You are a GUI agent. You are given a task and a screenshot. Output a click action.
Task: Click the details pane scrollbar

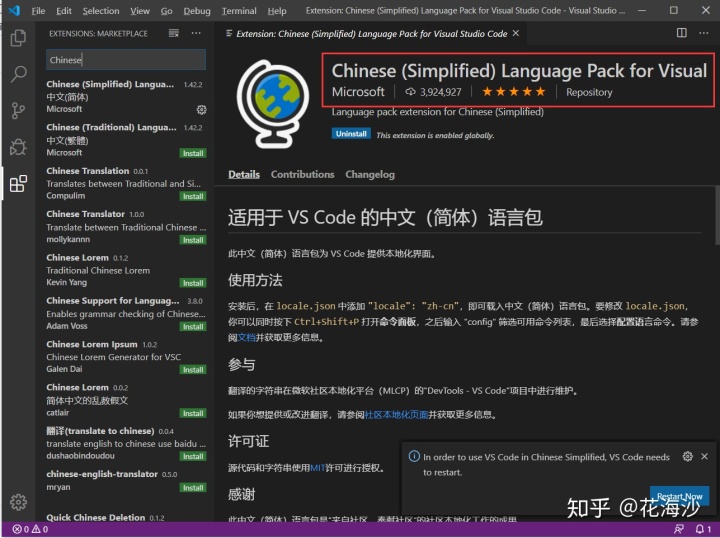click(717, 216)
